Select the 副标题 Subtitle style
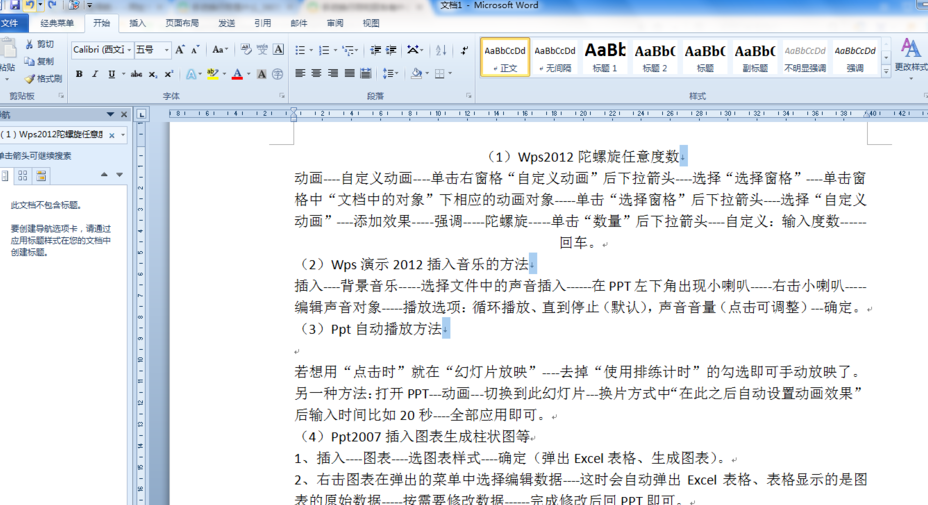Image resolution: width=928 pixels, height=505 pixels. click(755, 57)
